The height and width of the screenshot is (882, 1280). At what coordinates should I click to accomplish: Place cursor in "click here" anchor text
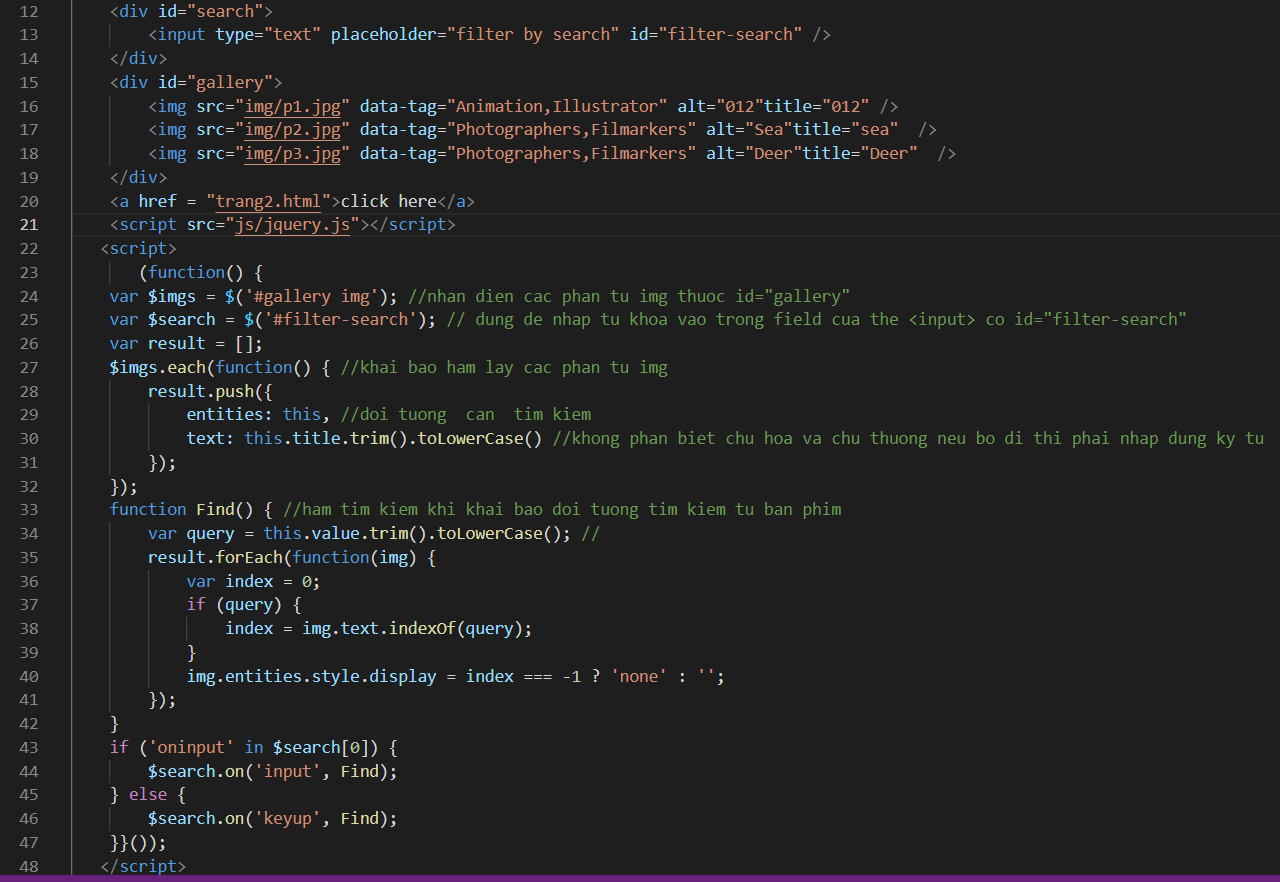coord(389,201)
